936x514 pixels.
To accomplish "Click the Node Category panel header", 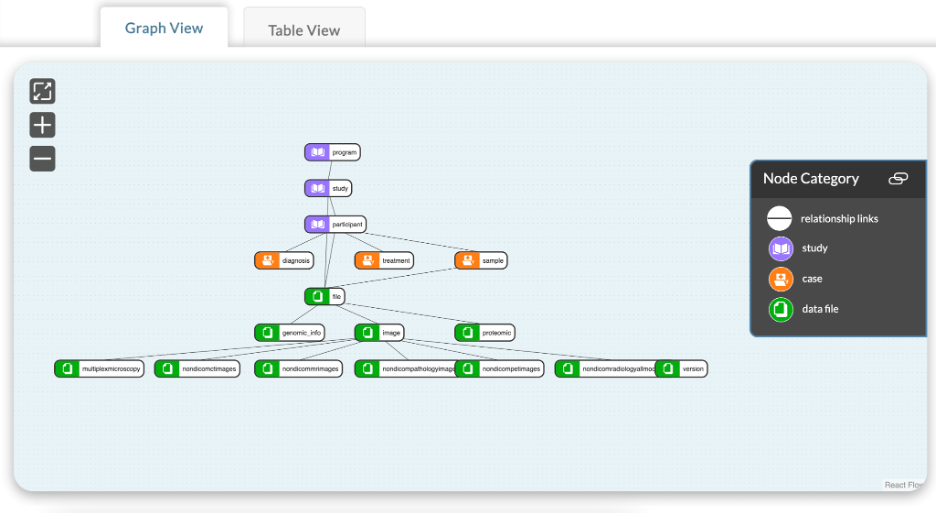I will [x=810, y=179].
